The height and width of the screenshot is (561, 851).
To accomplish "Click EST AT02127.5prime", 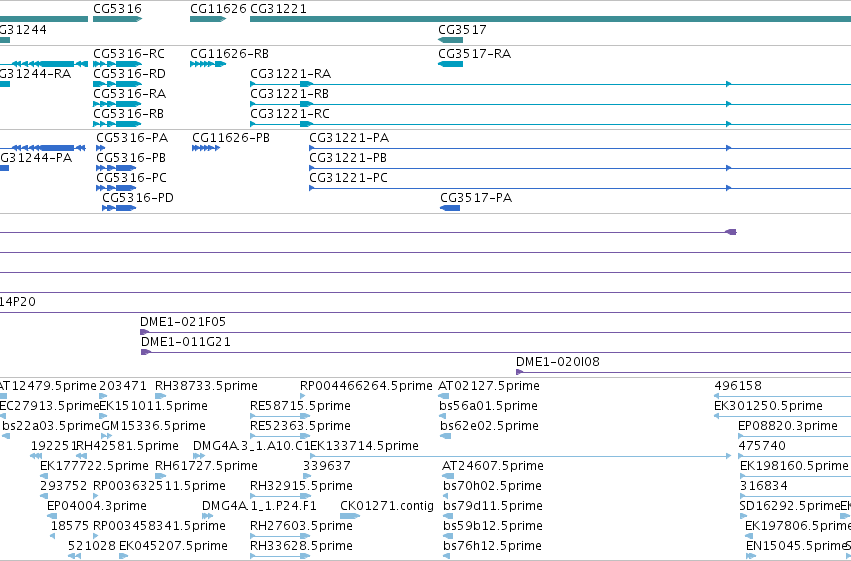I will [x=489, y=386].
